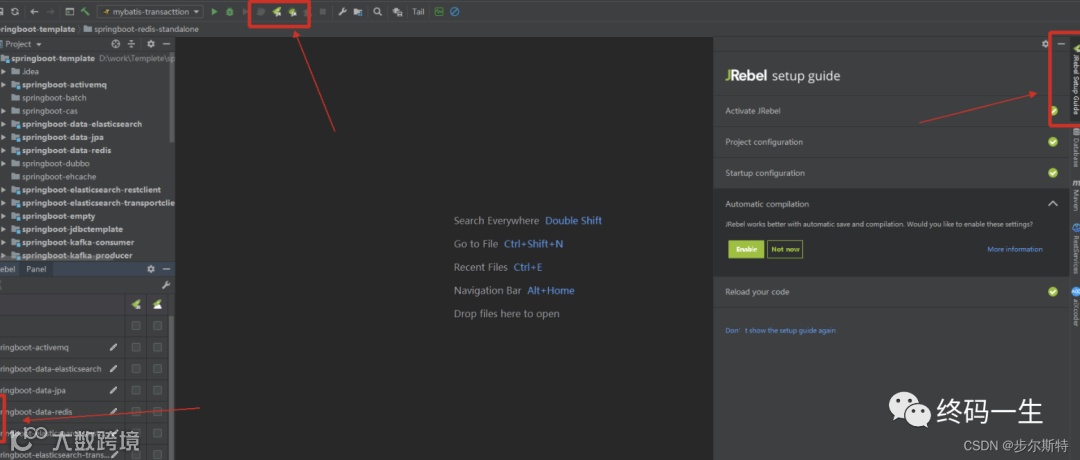Image resolution: width=1080 pixels, height=460 pixels.
Task: Open the aiXcoder side tab
Action: point(1074,306)
